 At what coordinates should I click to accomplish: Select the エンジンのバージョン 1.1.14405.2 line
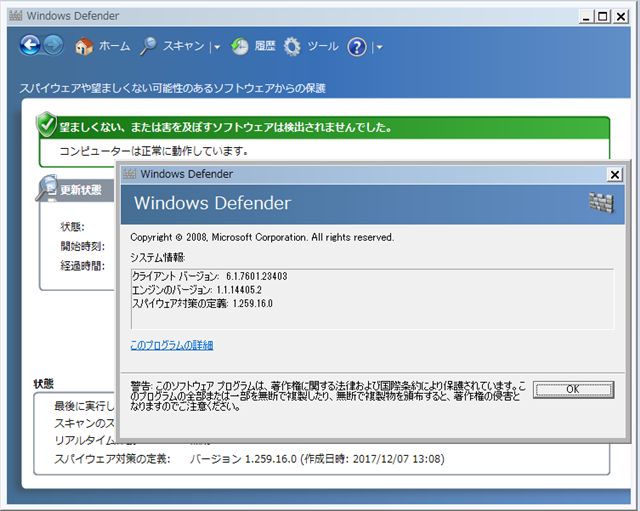(x=197, y=290)
